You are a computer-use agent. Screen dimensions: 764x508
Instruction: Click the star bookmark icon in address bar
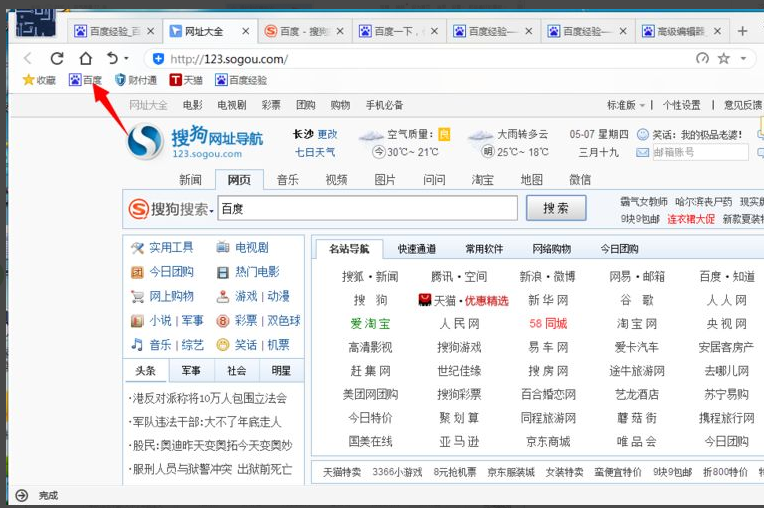tap(724, 59)
